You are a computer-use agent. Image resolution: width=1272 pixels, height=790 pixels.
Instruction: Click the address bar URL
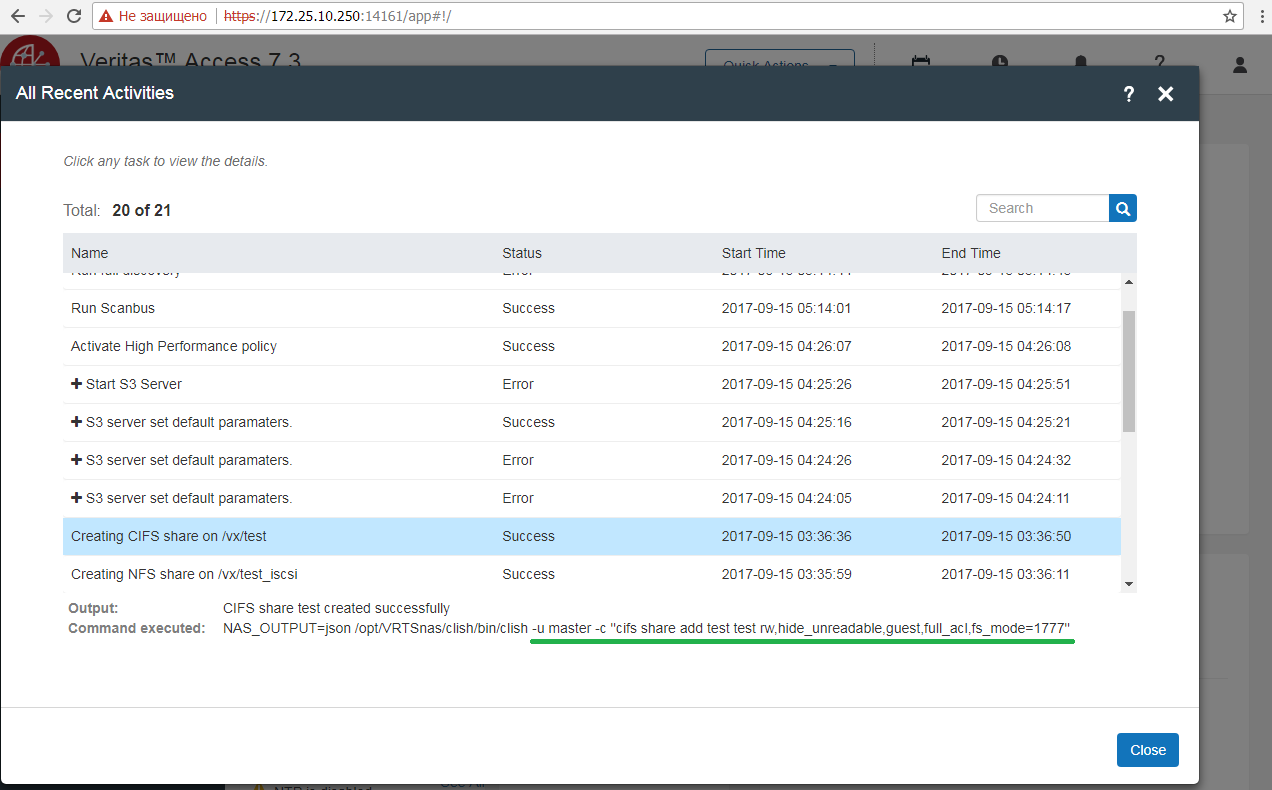pos(337,16)
